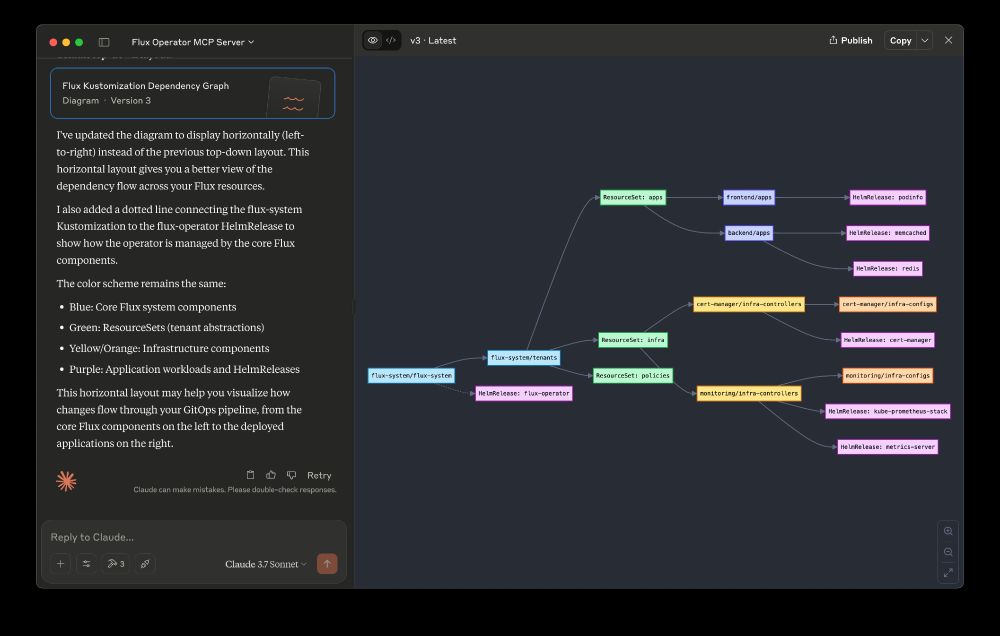The image size is (1000, 636).
Task: Open the MCP tools icon showing 3
Action: 115,563
